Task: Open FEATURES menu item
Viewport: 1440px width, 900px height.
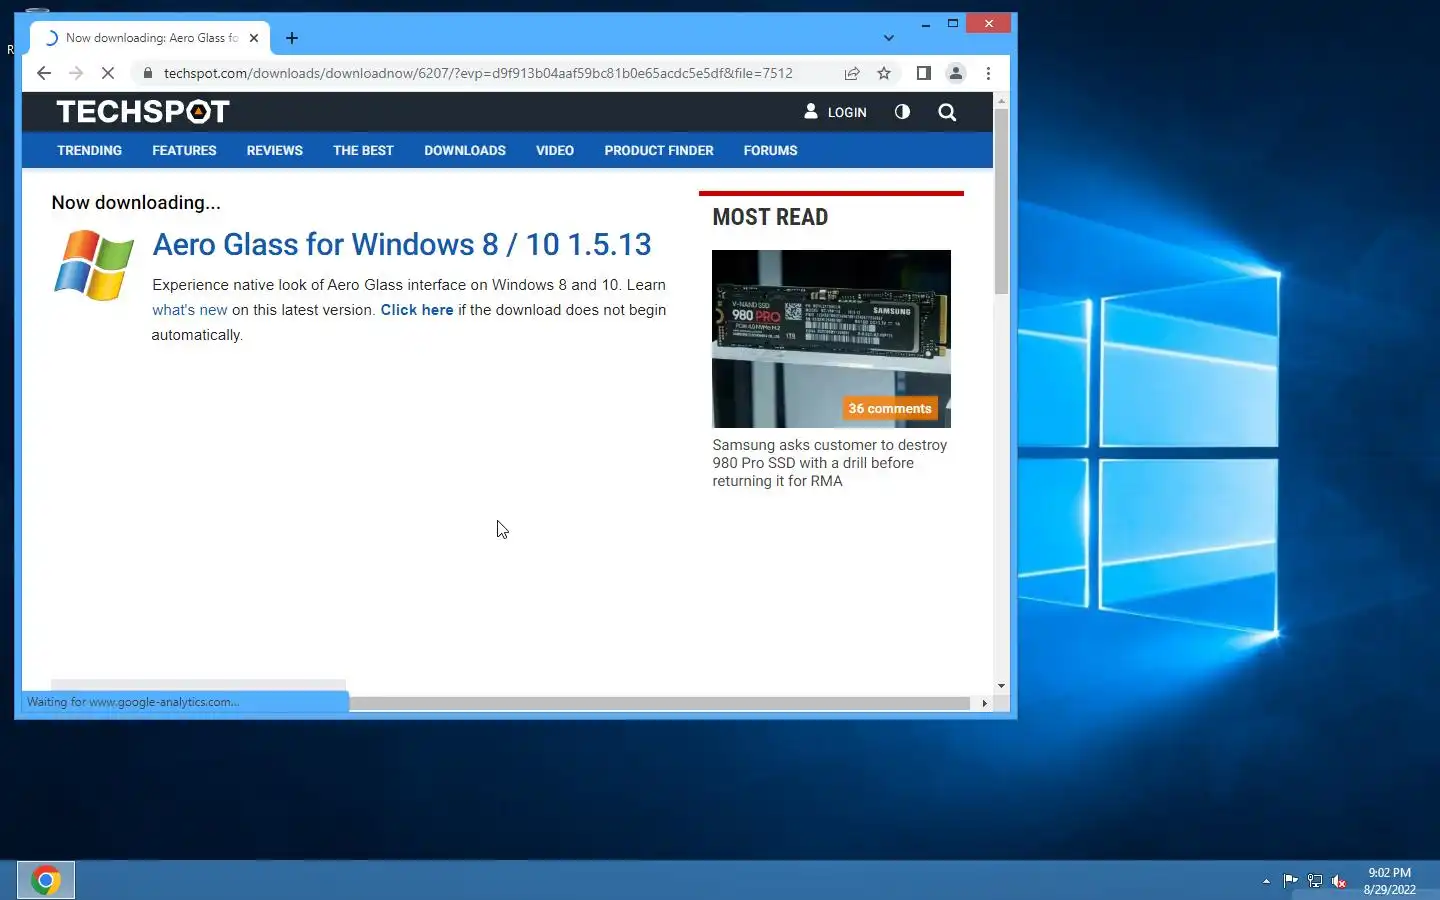Action: [184, 150]
